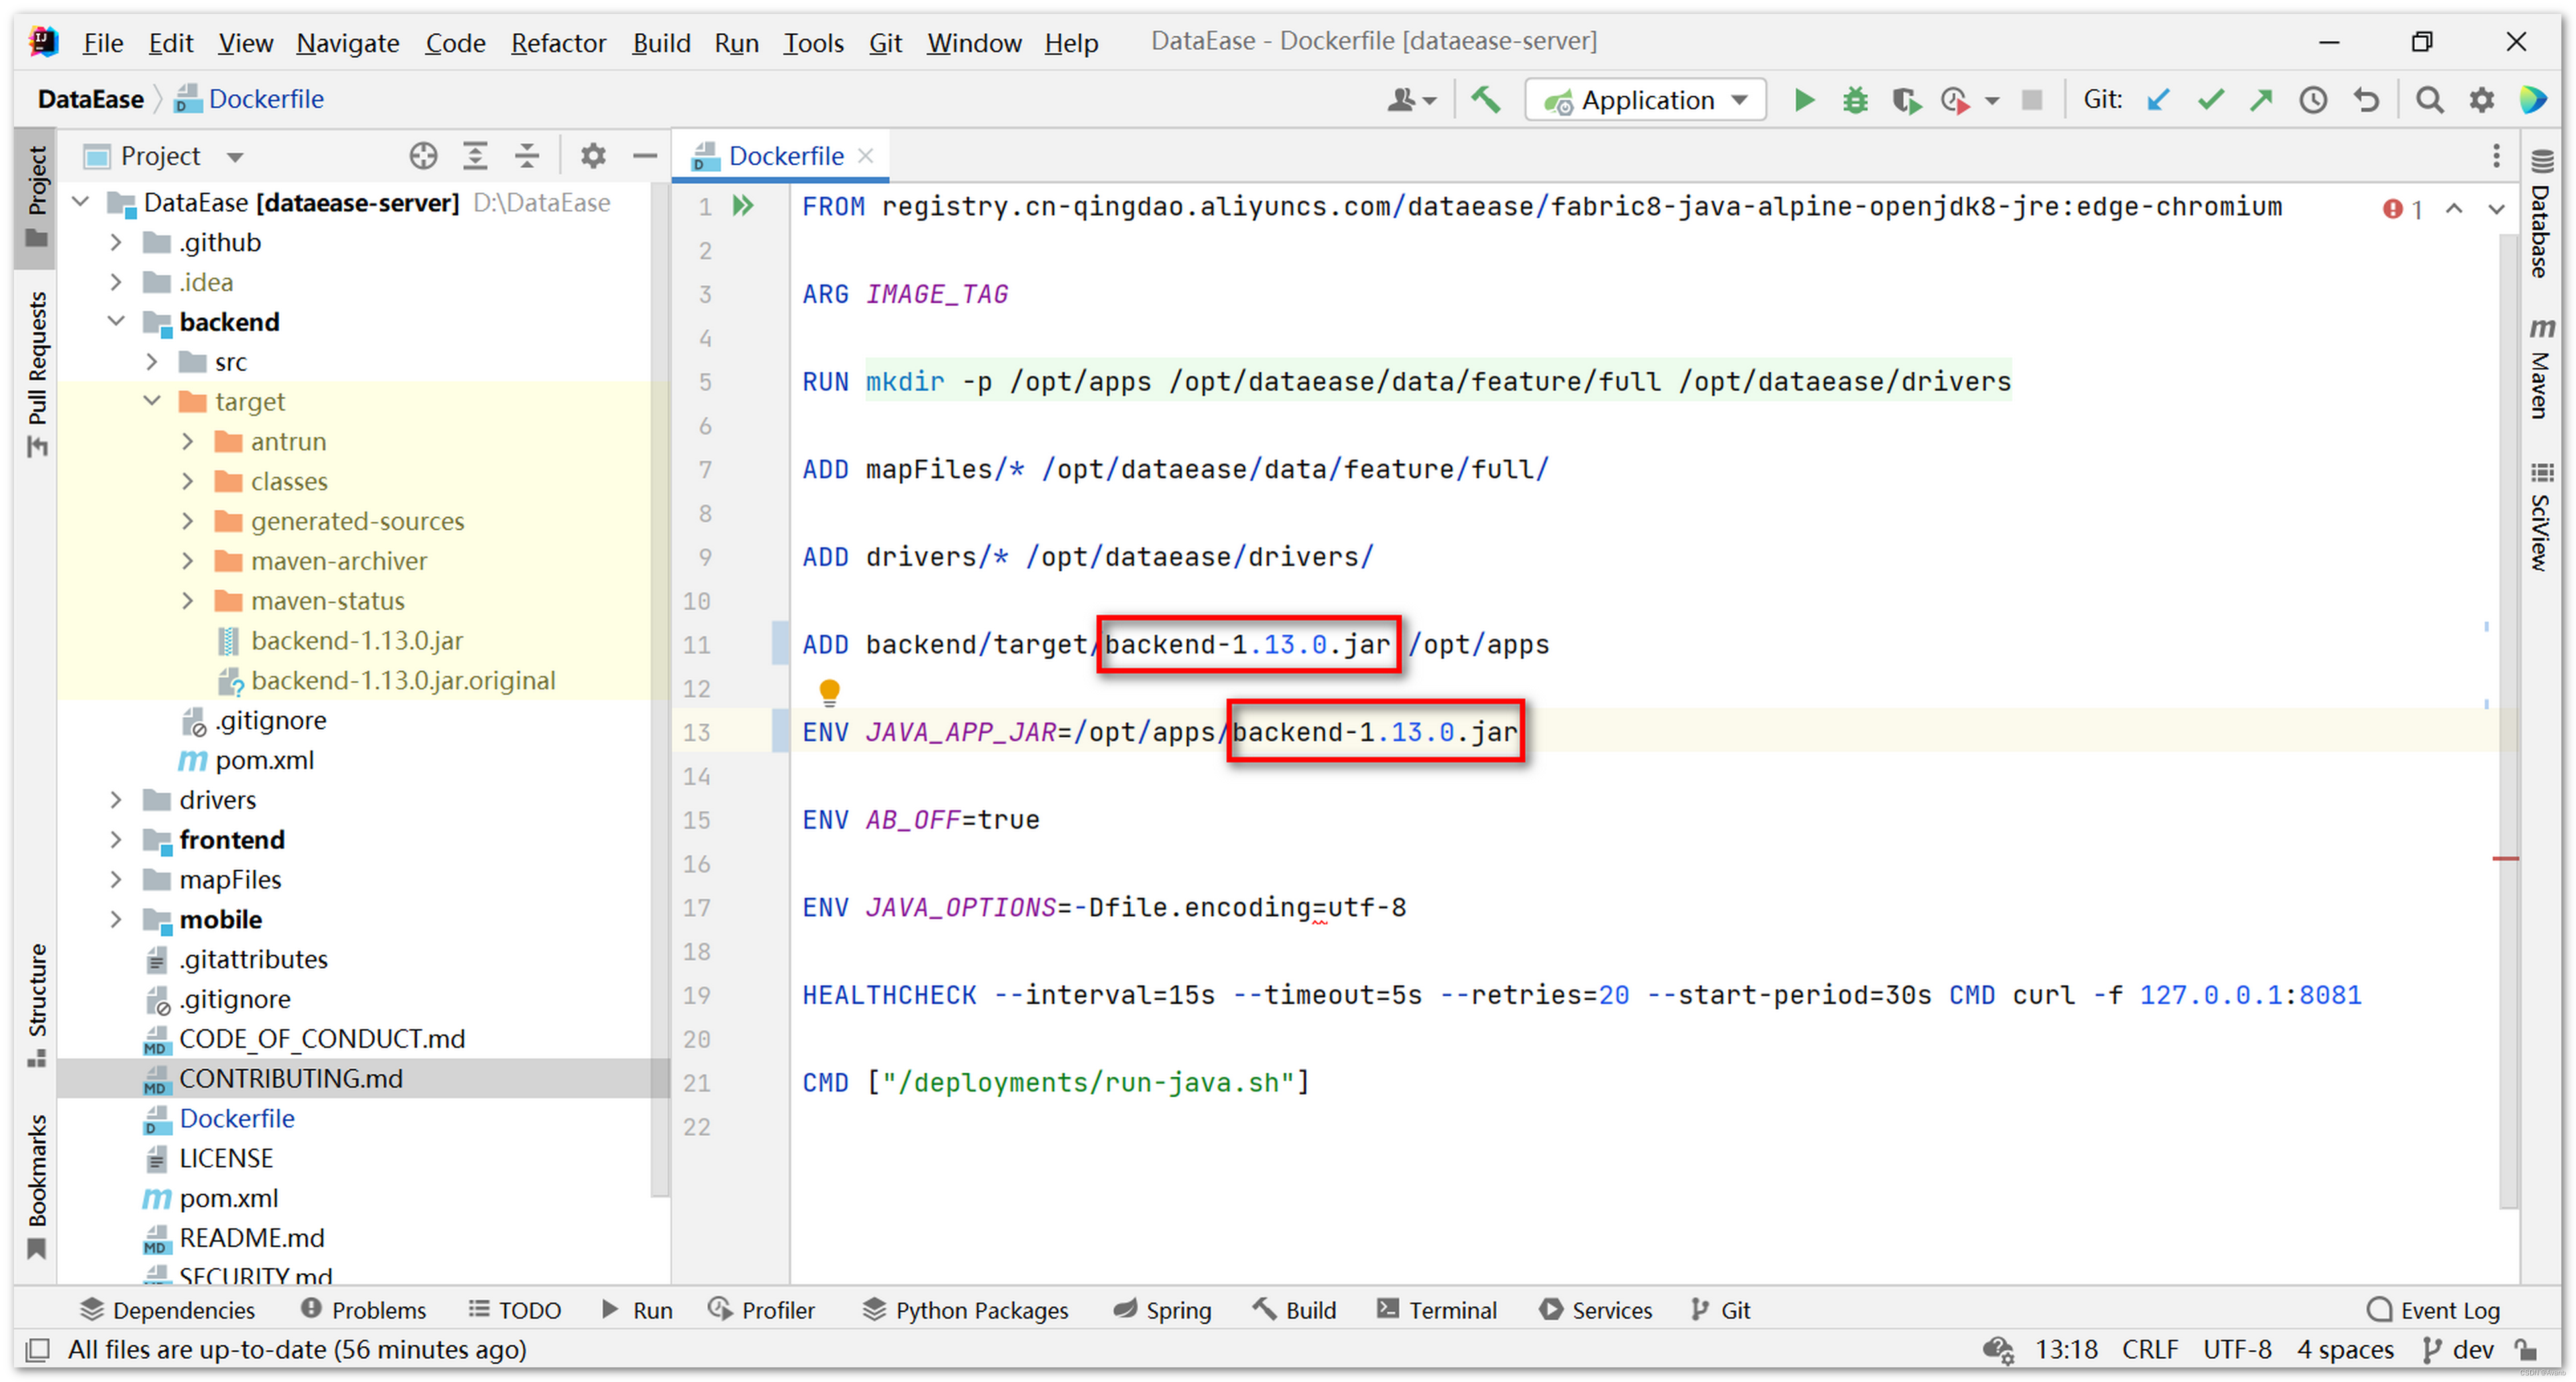Click the Git commit checkmark icon
Image resolution: width=2576 pixels, height=1382 pixels.
point(2210,100)
